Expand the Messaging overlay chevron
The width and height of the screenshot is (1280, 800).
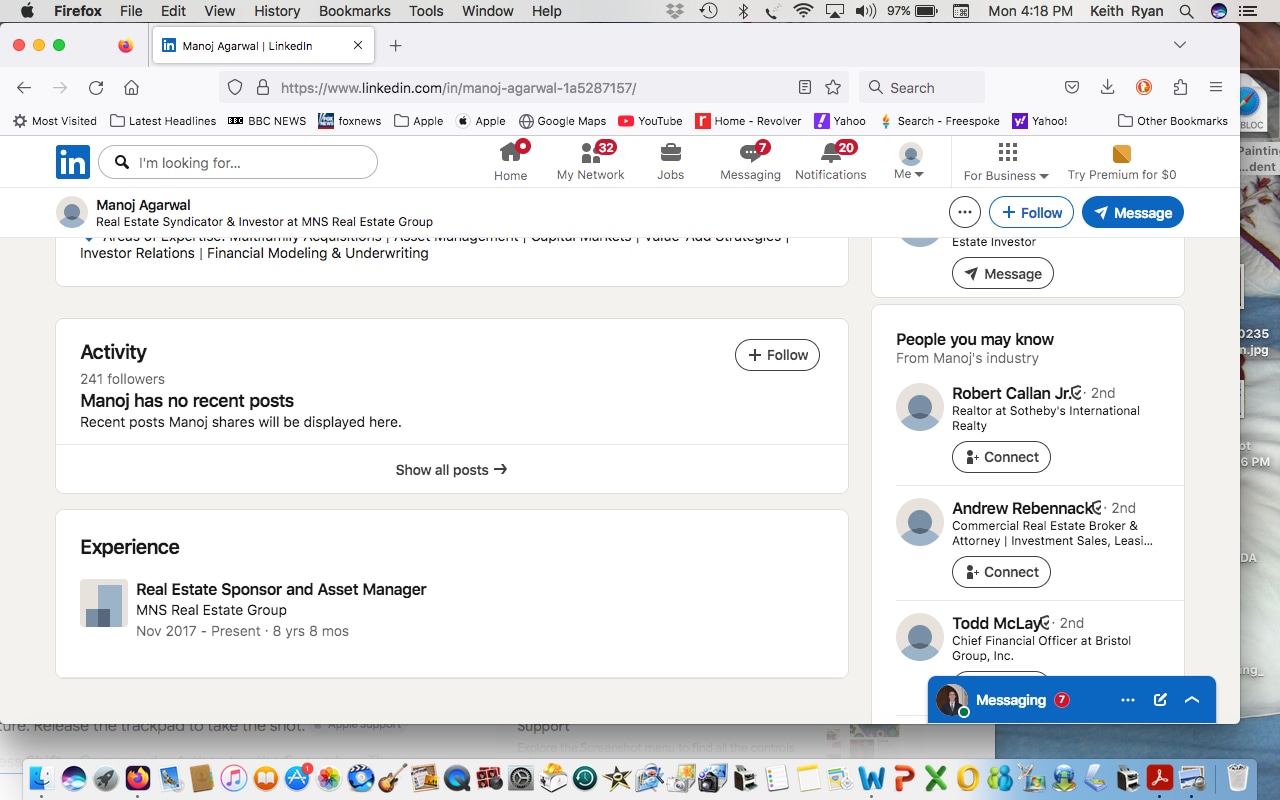tap(1192, 700)
